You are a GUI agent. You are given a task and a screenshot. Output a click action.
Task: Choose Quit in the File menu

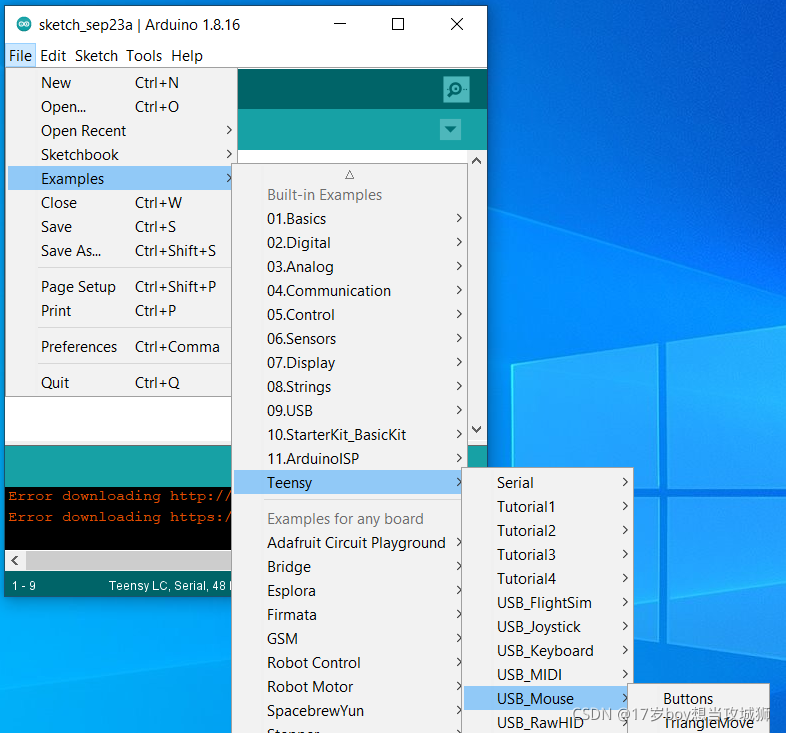coord(120,383)
